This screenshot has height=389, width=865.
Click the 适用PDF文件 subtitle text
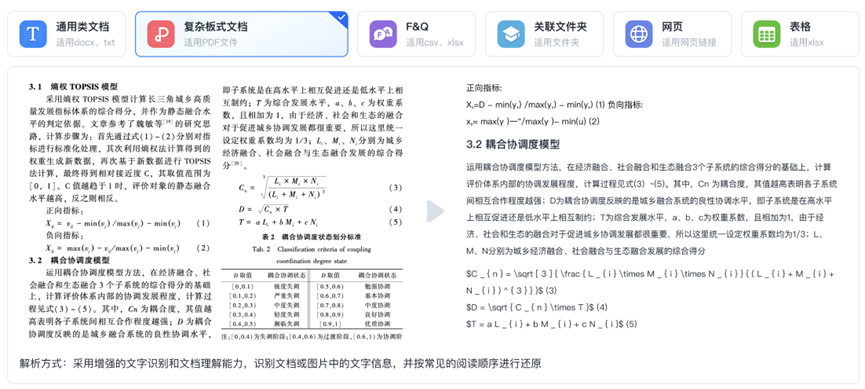click(x=209, y=42)
